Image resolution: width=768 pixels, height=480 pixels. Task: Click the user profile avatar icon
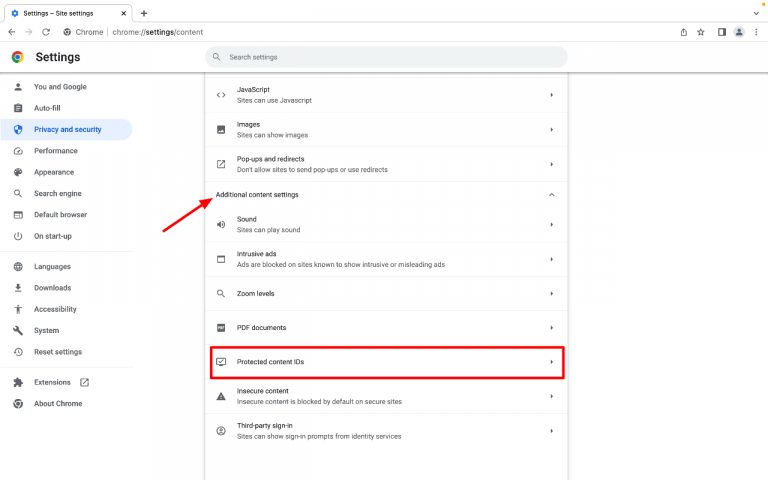click(739, 32)
